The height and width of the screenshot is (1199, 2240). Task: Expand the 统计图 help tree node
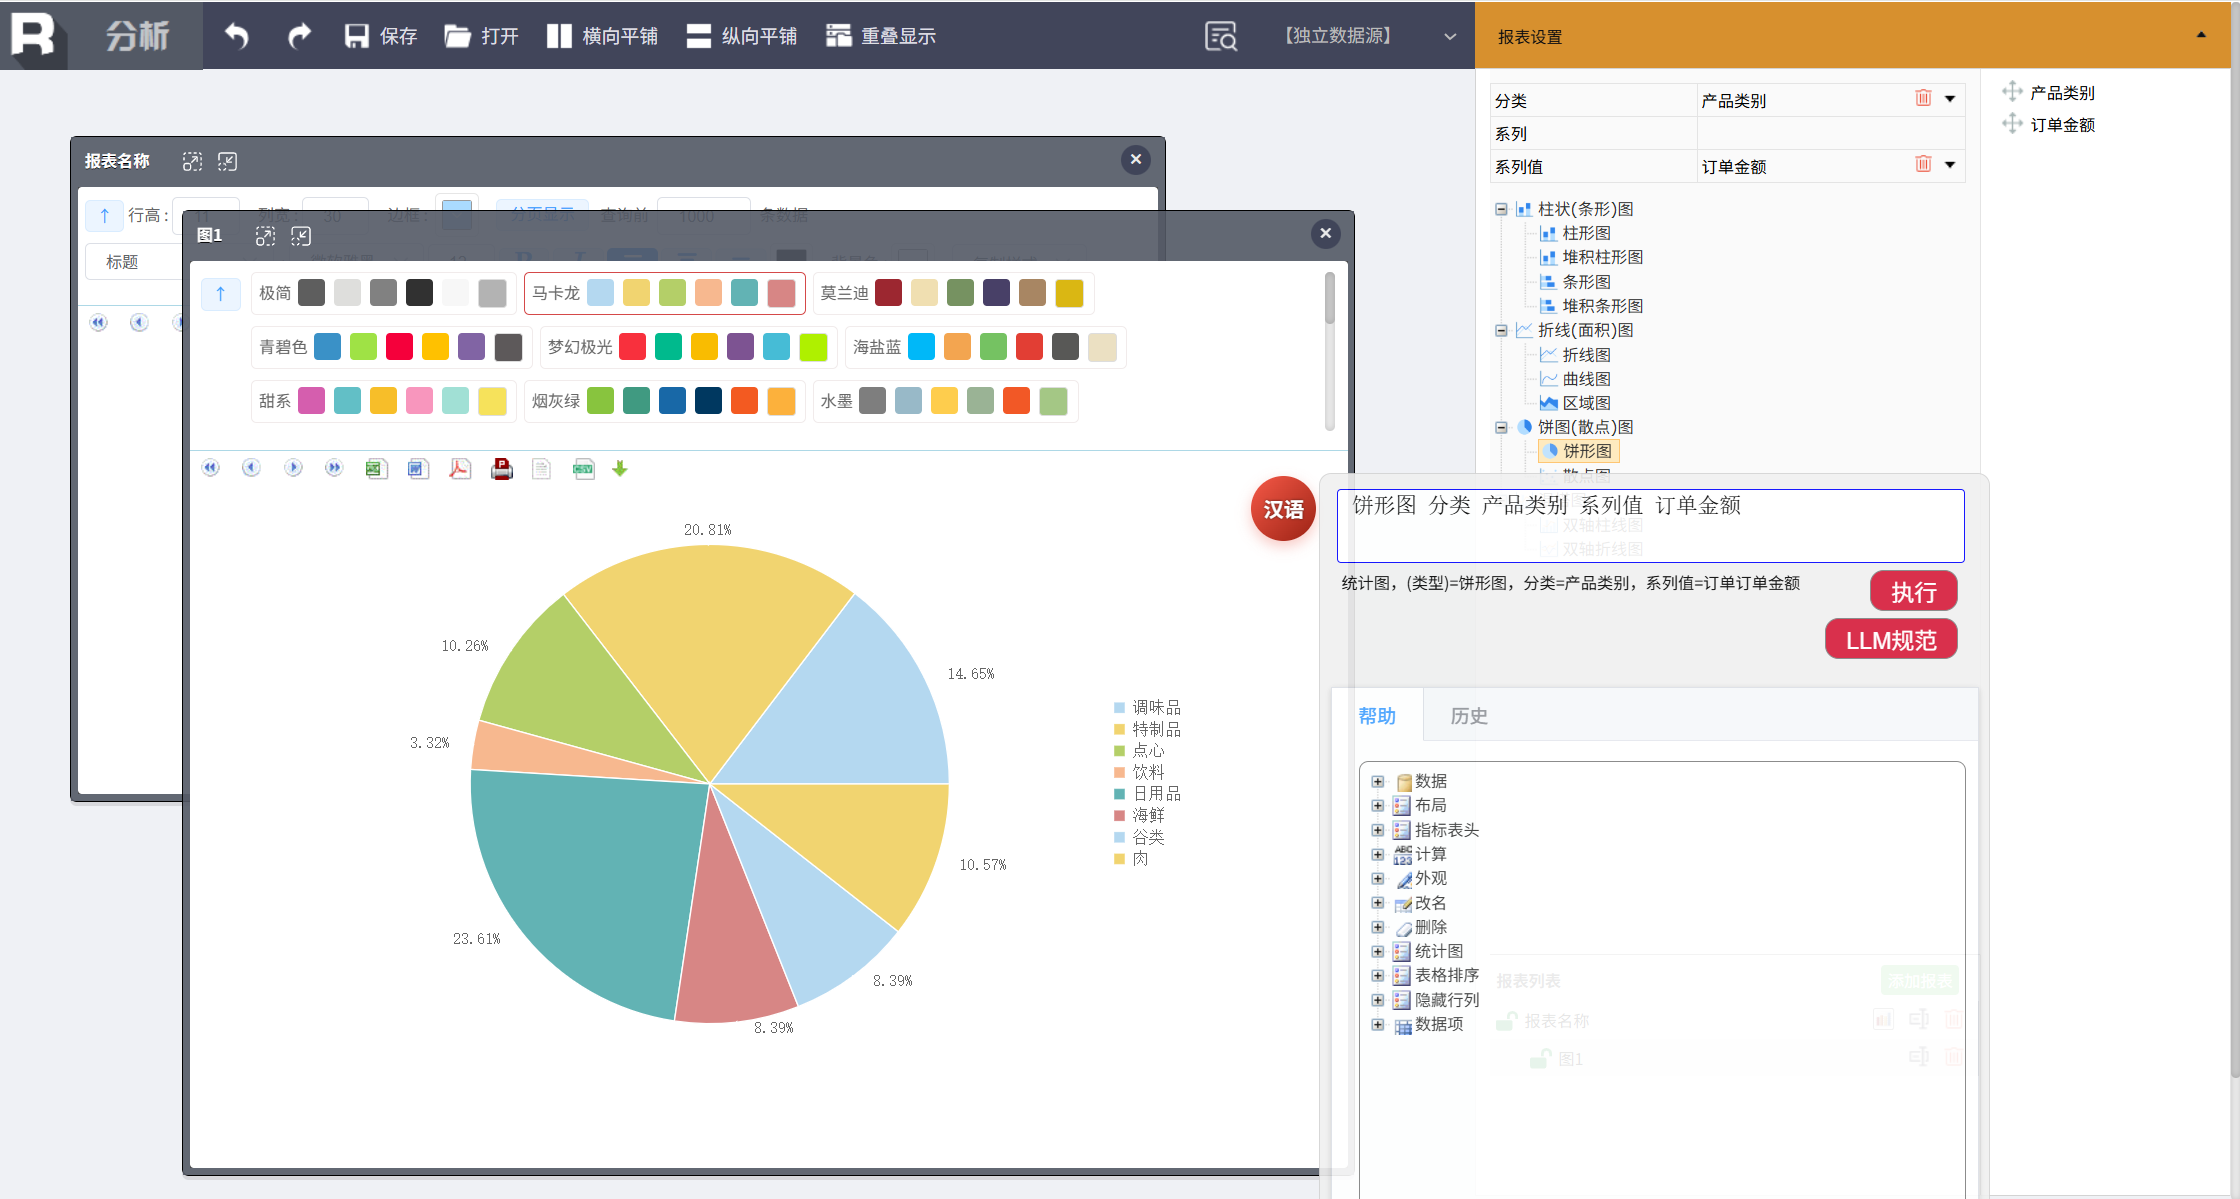(x=1377, y=951)
